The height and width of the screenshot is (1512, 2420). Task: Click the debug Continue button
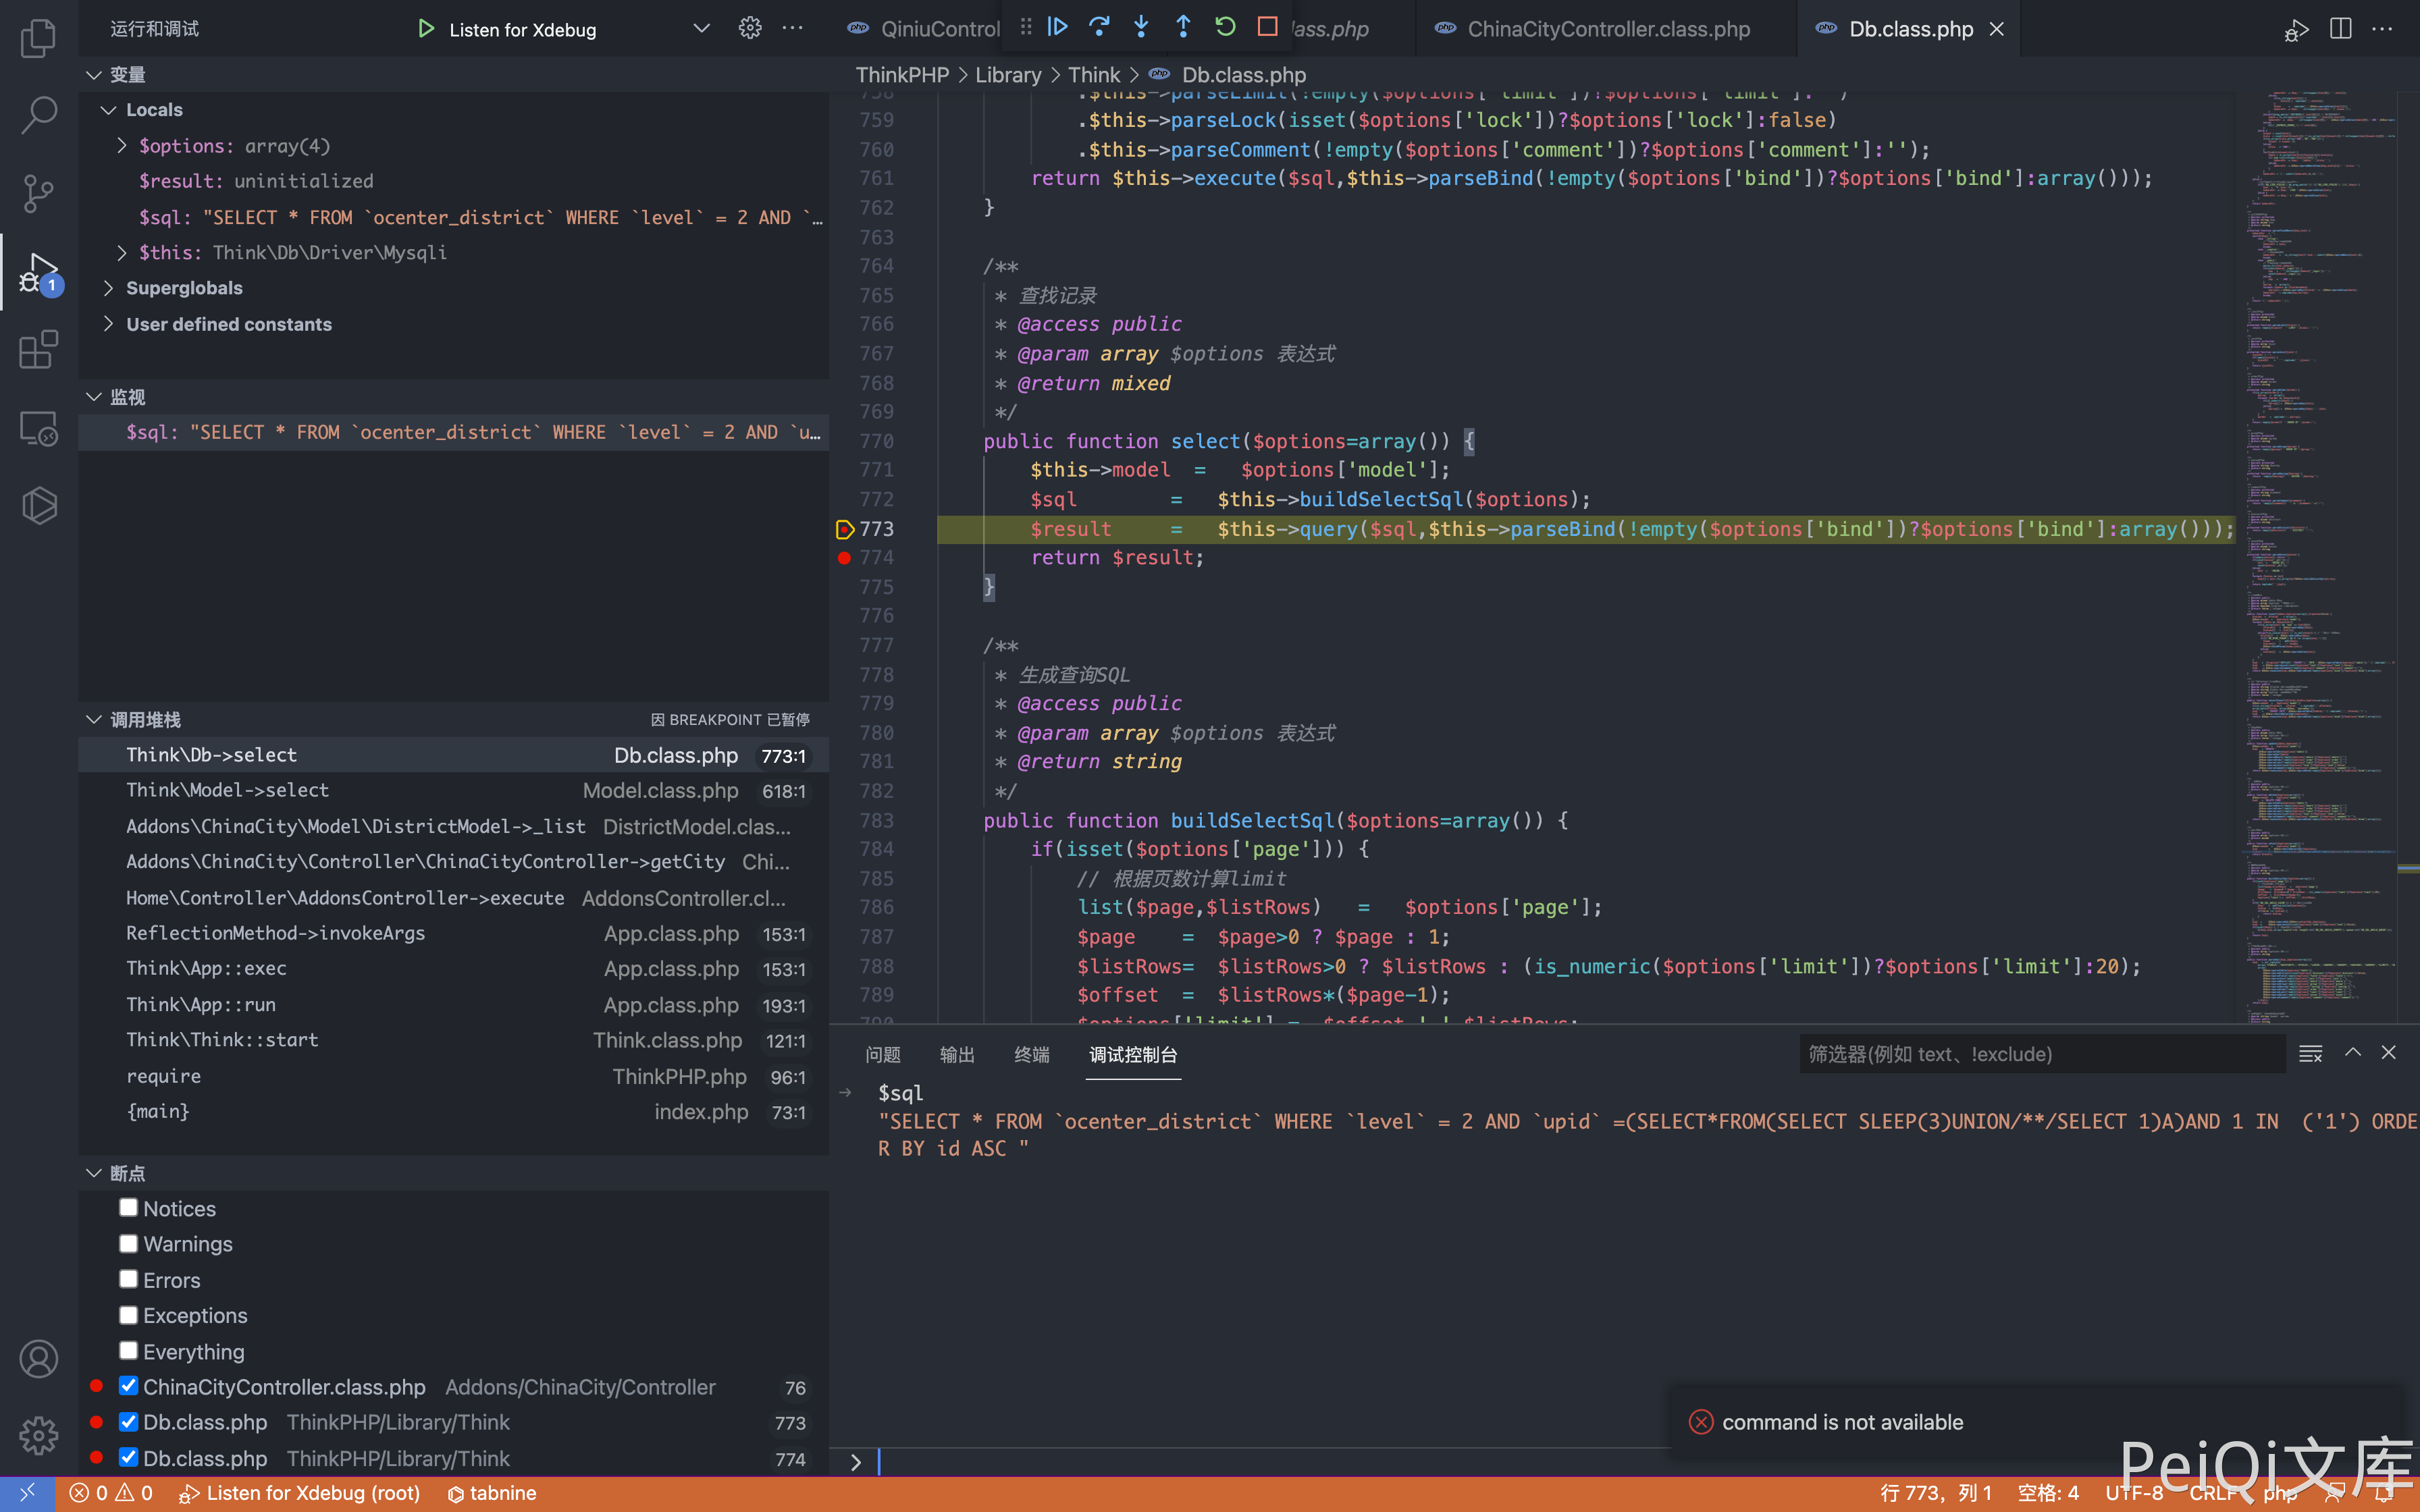point(1057,27)
